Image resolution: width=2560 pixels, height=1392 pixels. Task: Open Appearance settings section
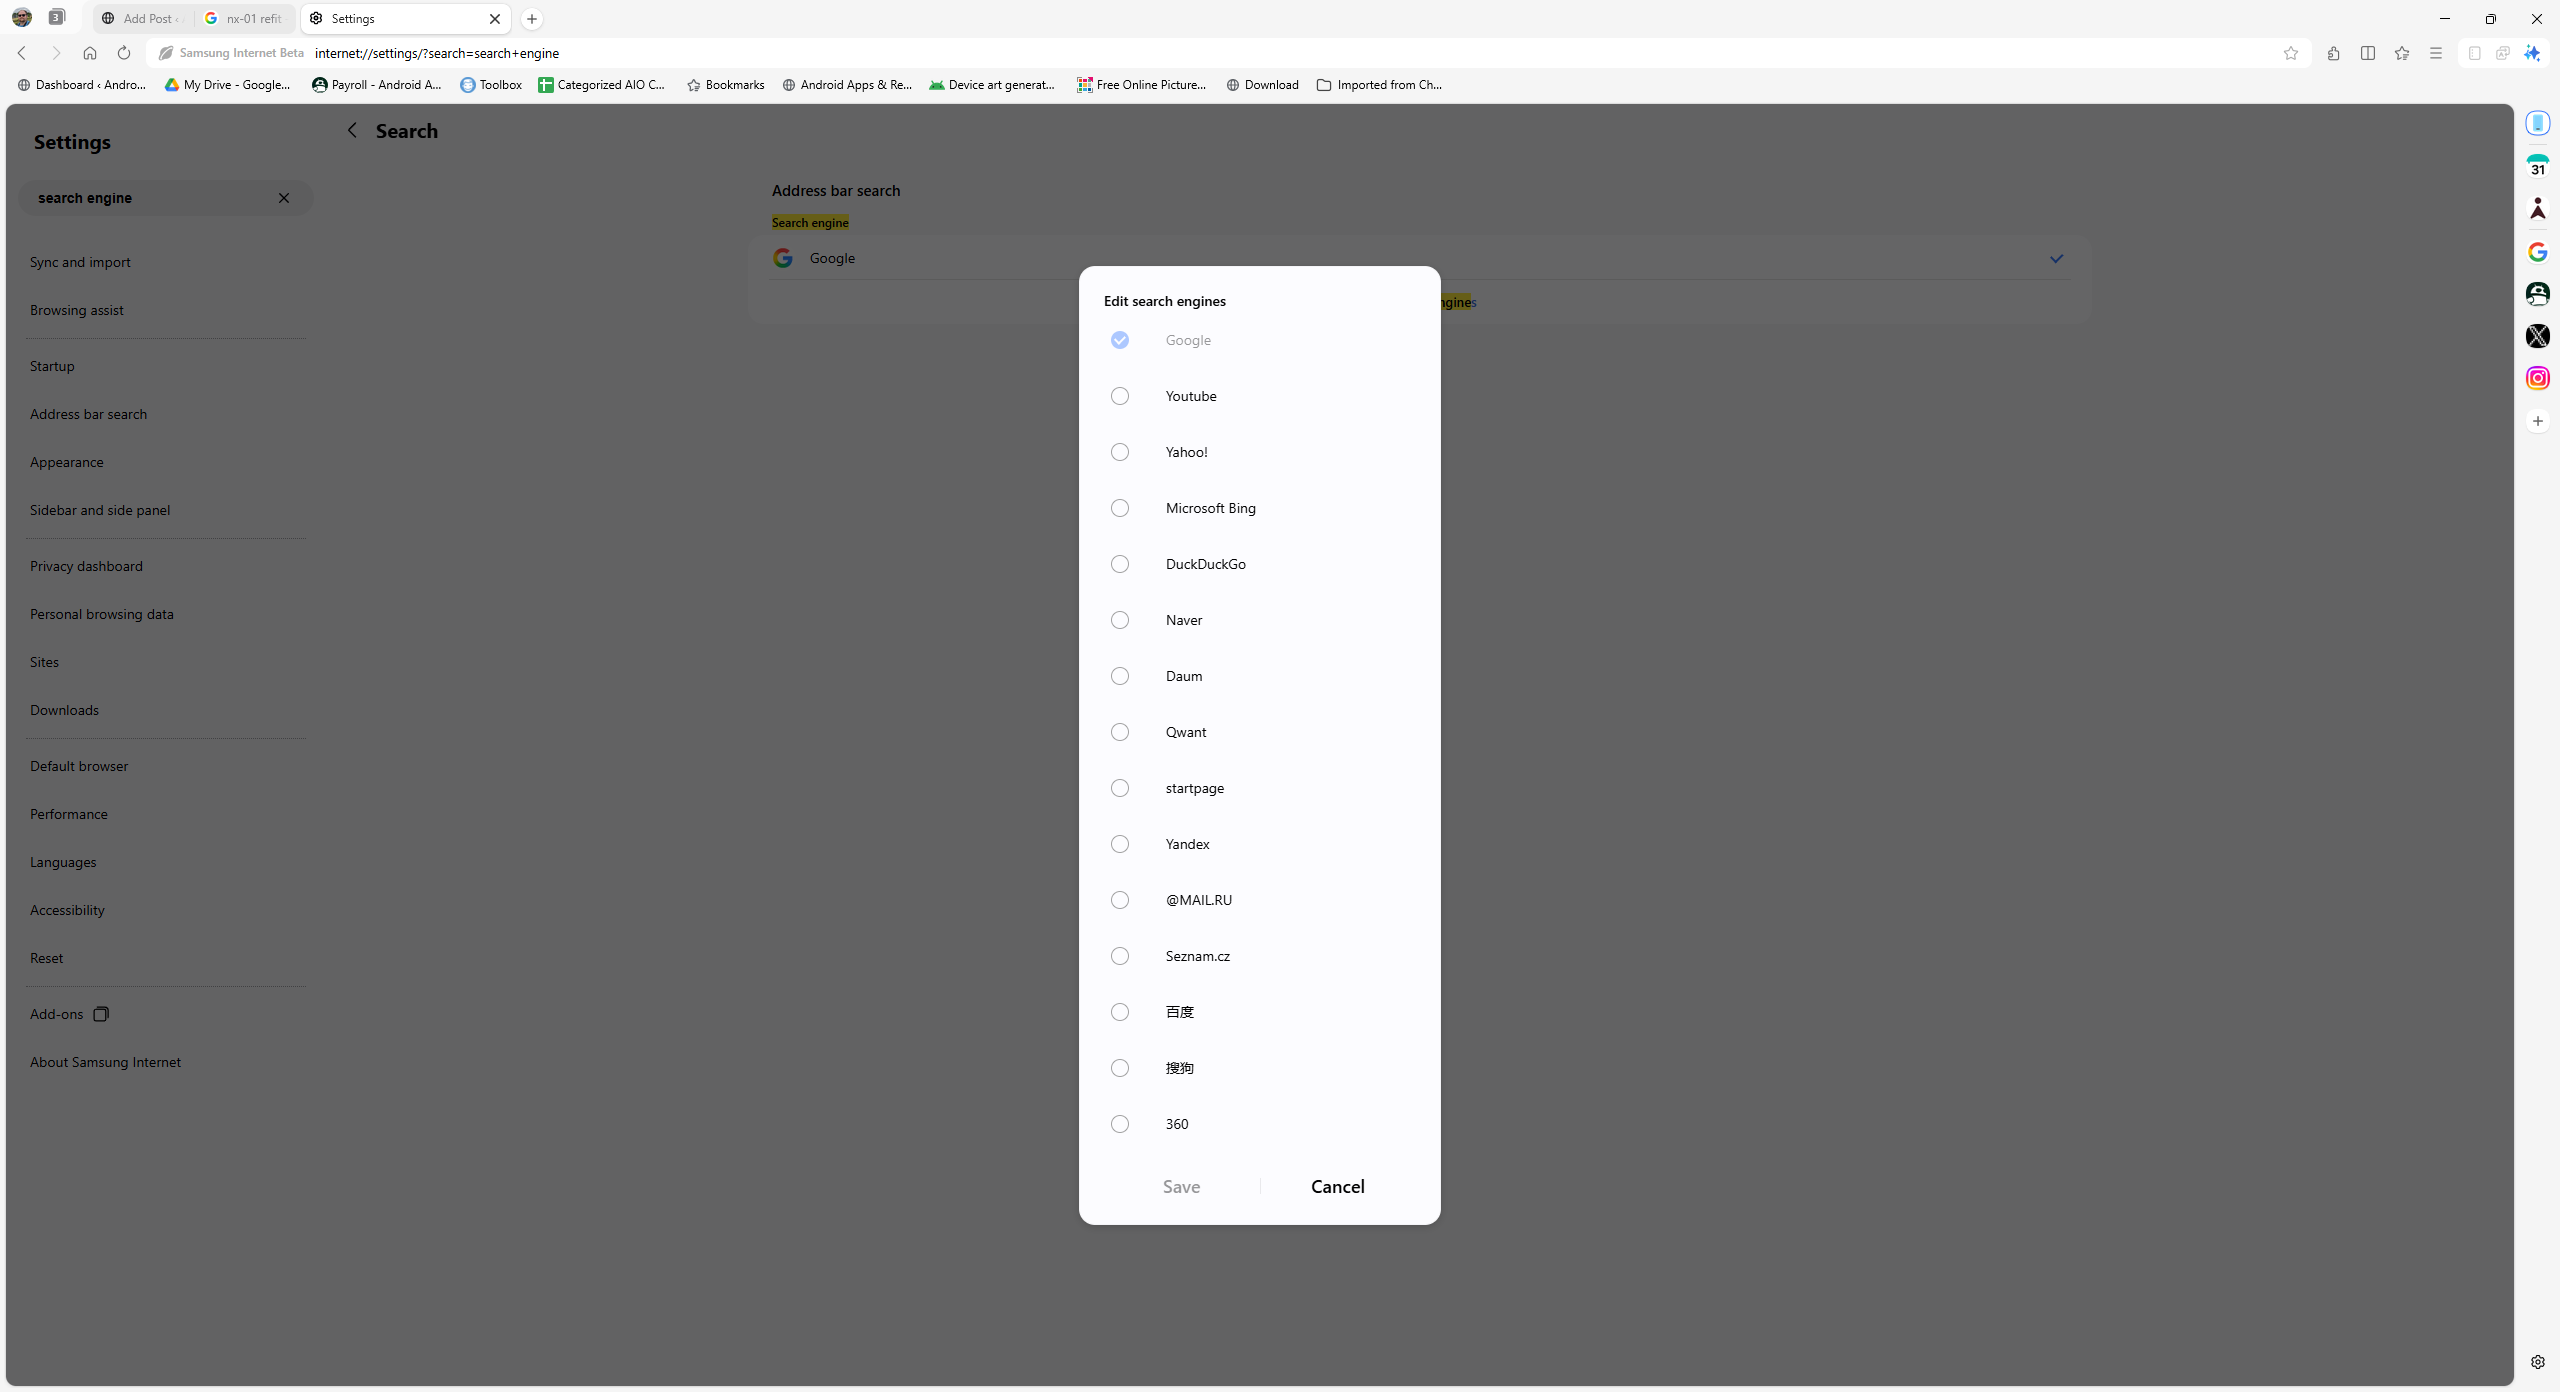click(x=66, y=462)
